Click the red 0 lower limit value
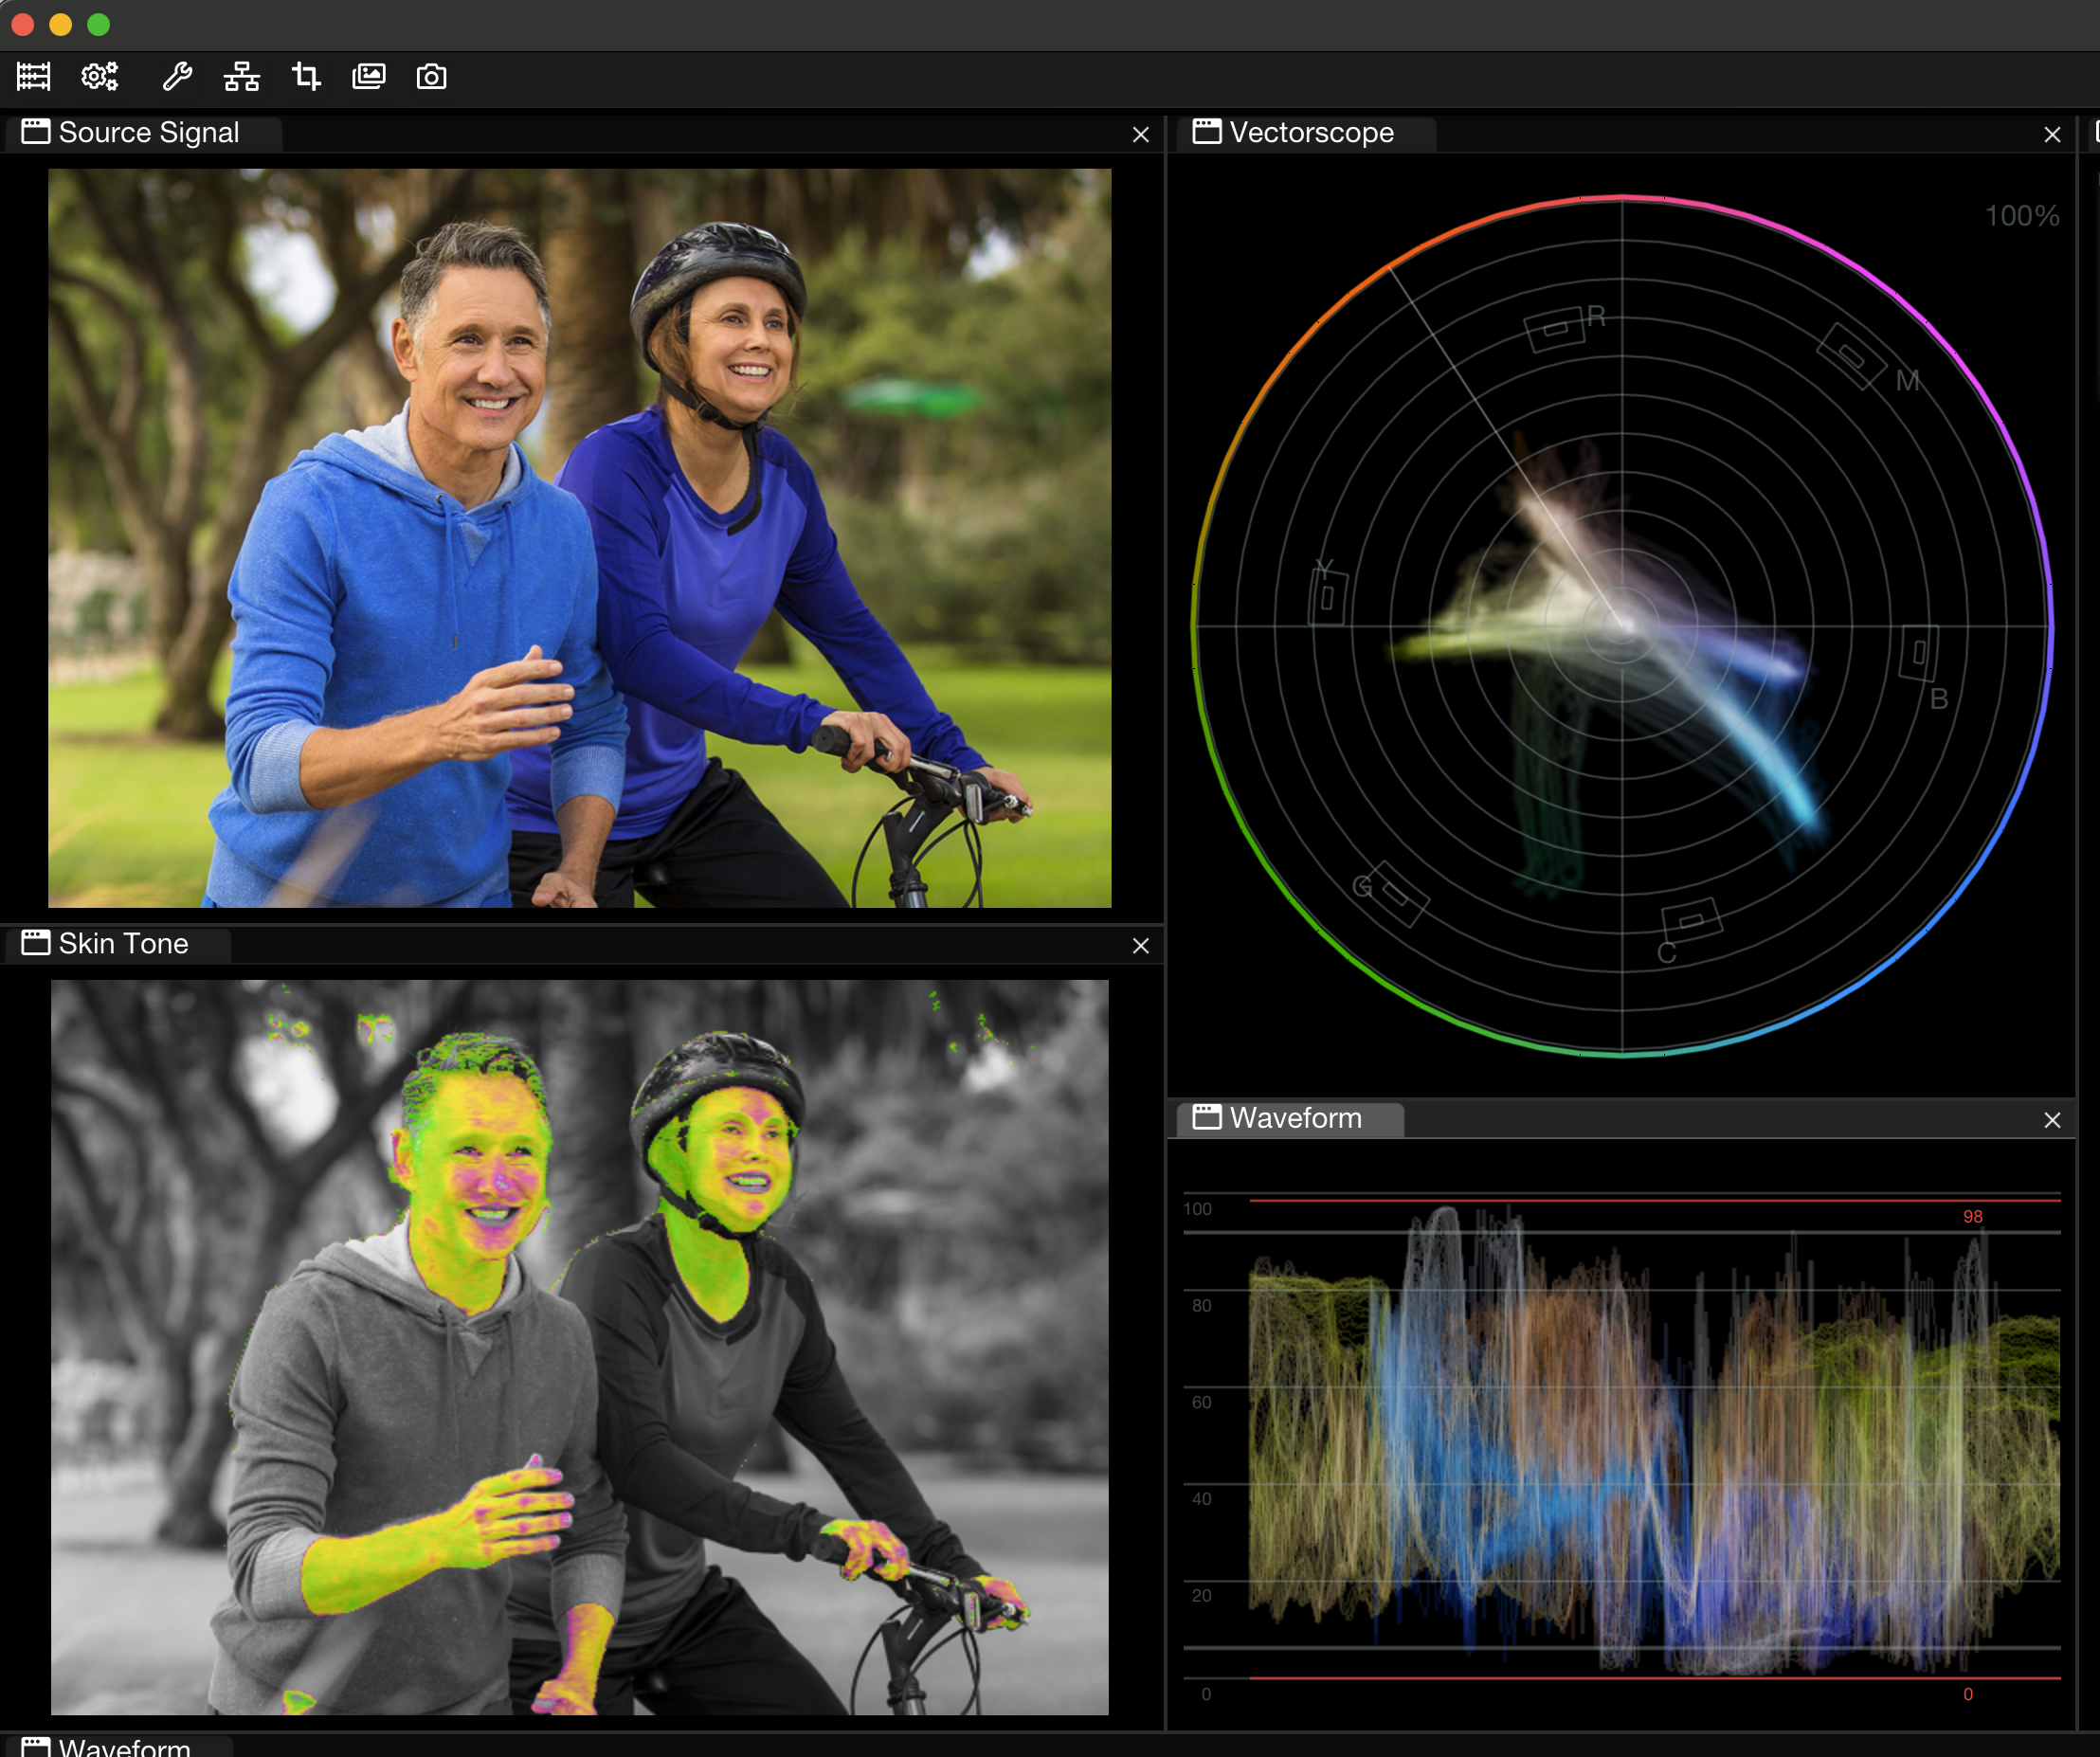Screen dimensions: 2100x1757 pos(1968,1695)
